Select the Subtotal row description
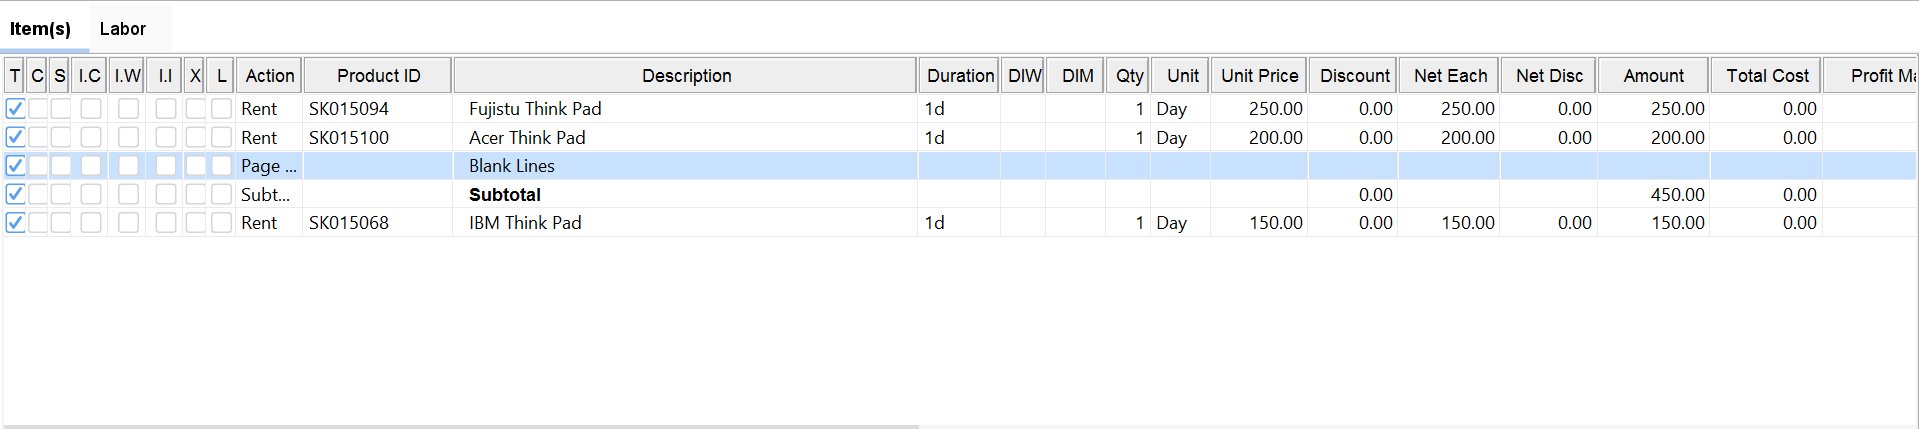1920x429 pixels. 505,195
